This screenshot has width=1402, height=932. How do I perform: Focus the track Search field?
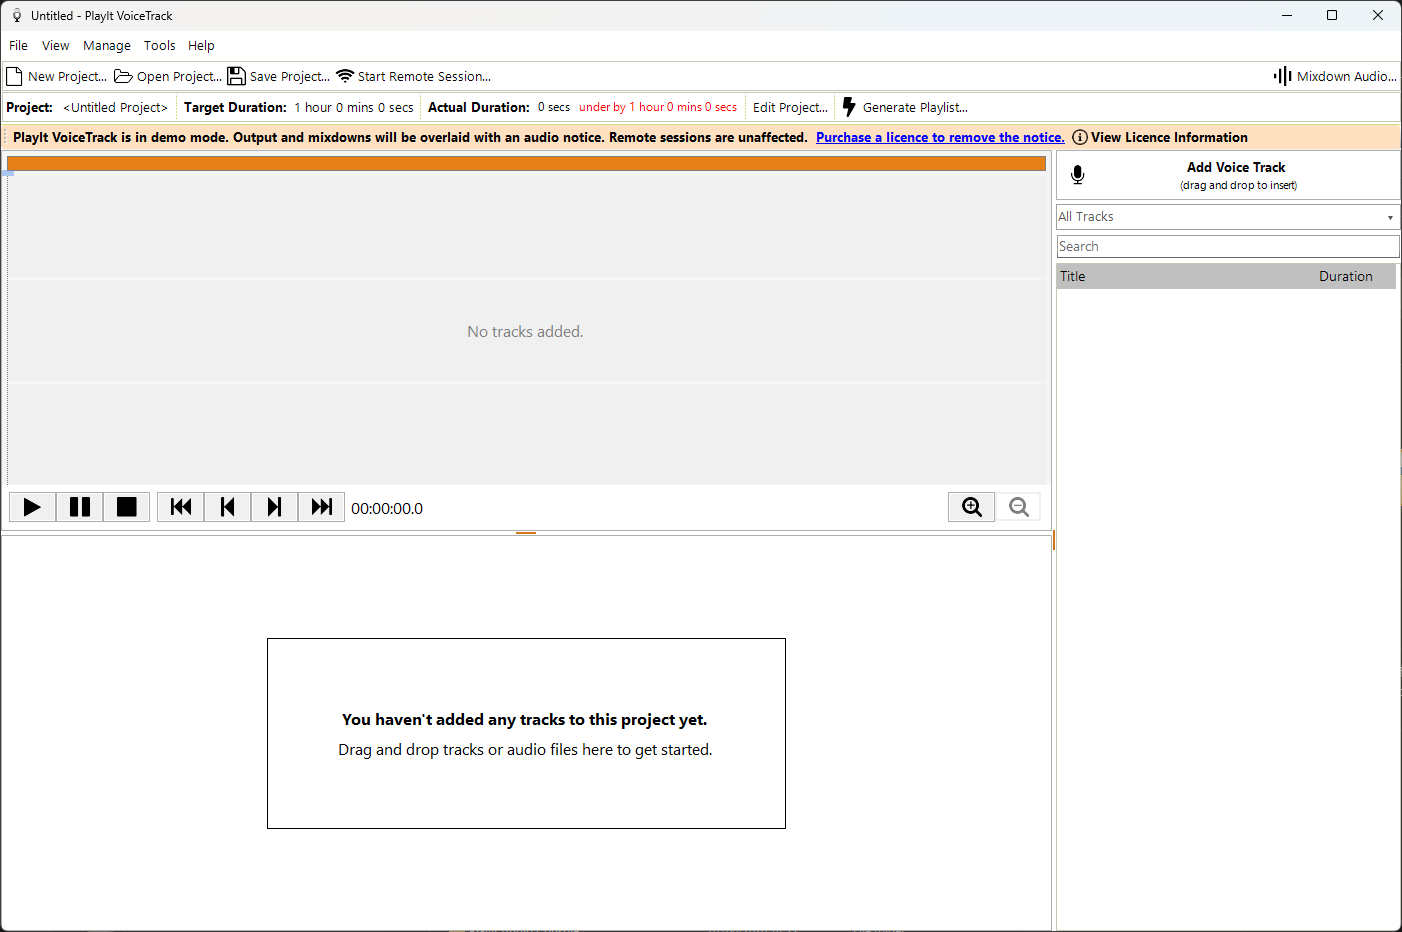pos(1228,246)
